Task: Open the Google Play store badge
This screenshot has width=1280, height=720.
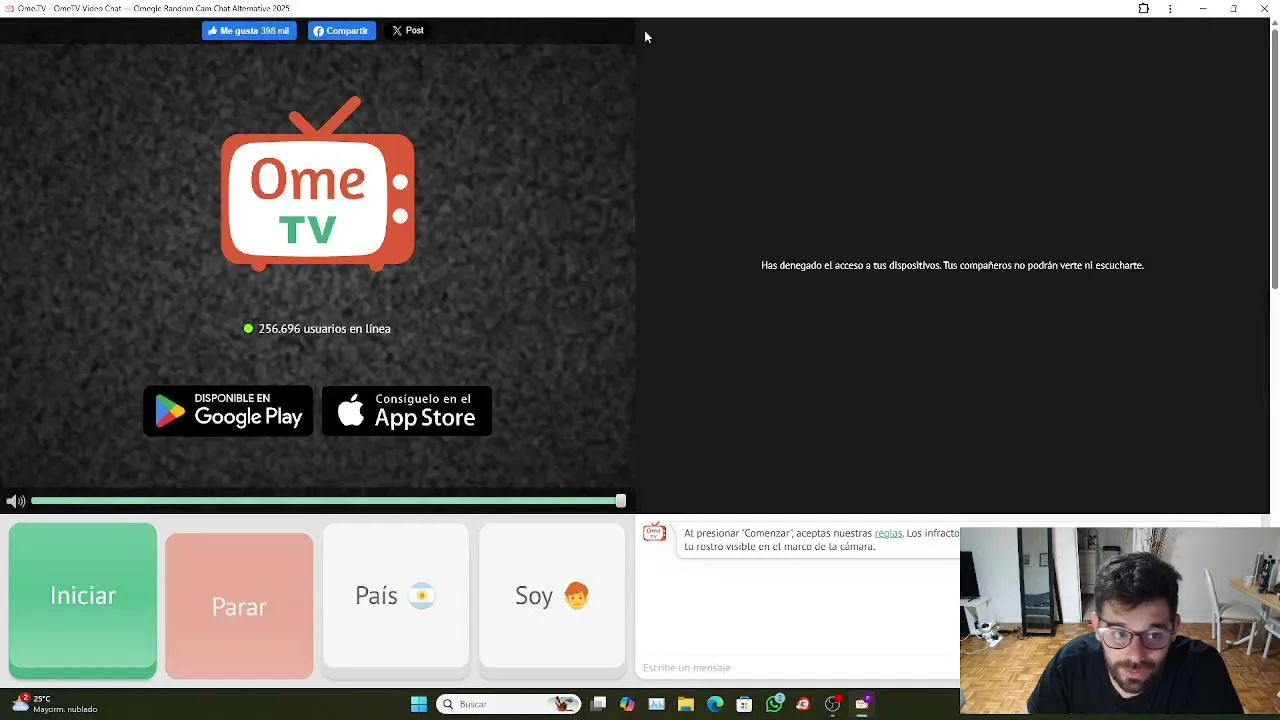Action: (x=228, y=411)
